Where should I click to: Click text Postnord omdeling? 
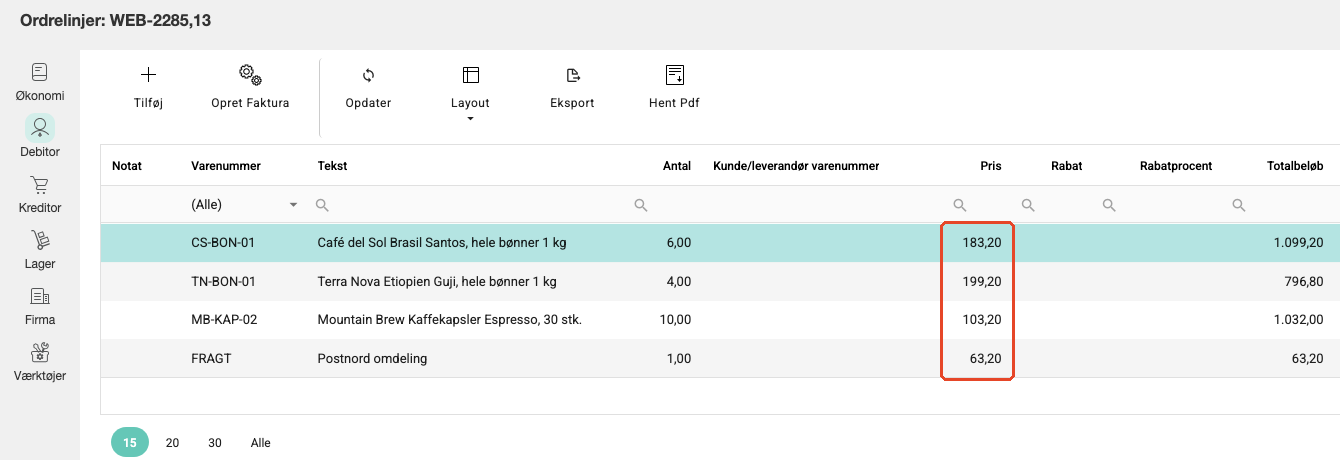coord(372,358)
